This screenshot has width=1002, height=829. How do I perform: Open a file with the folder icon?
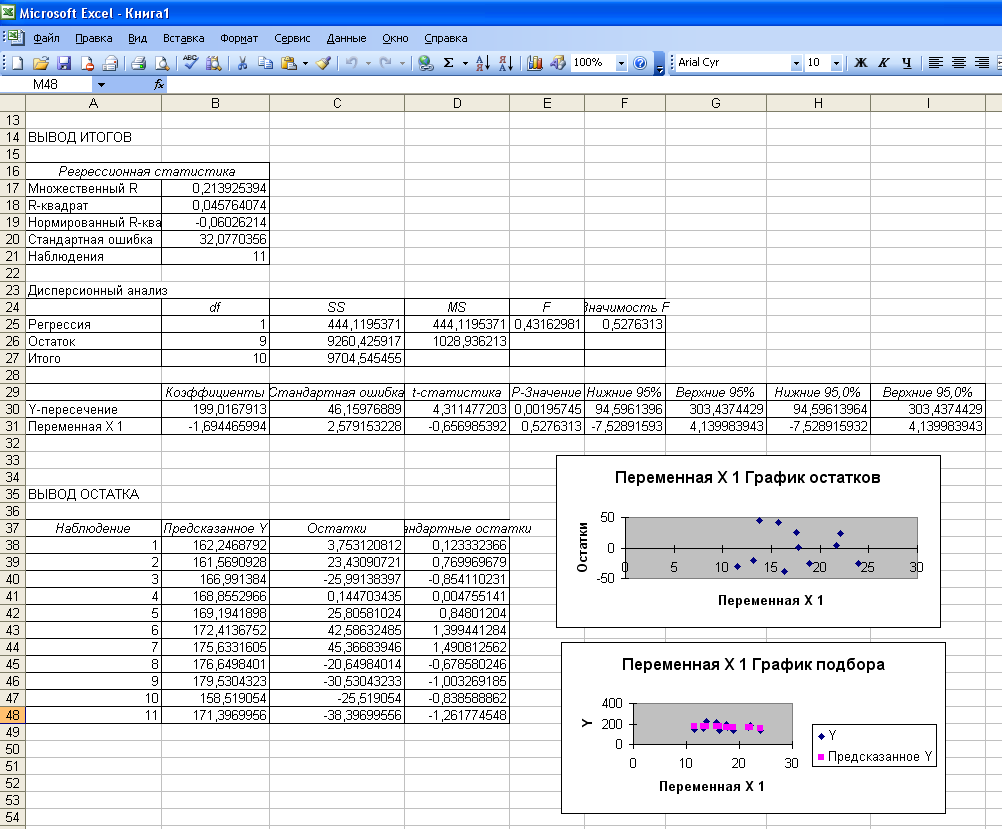40,63
